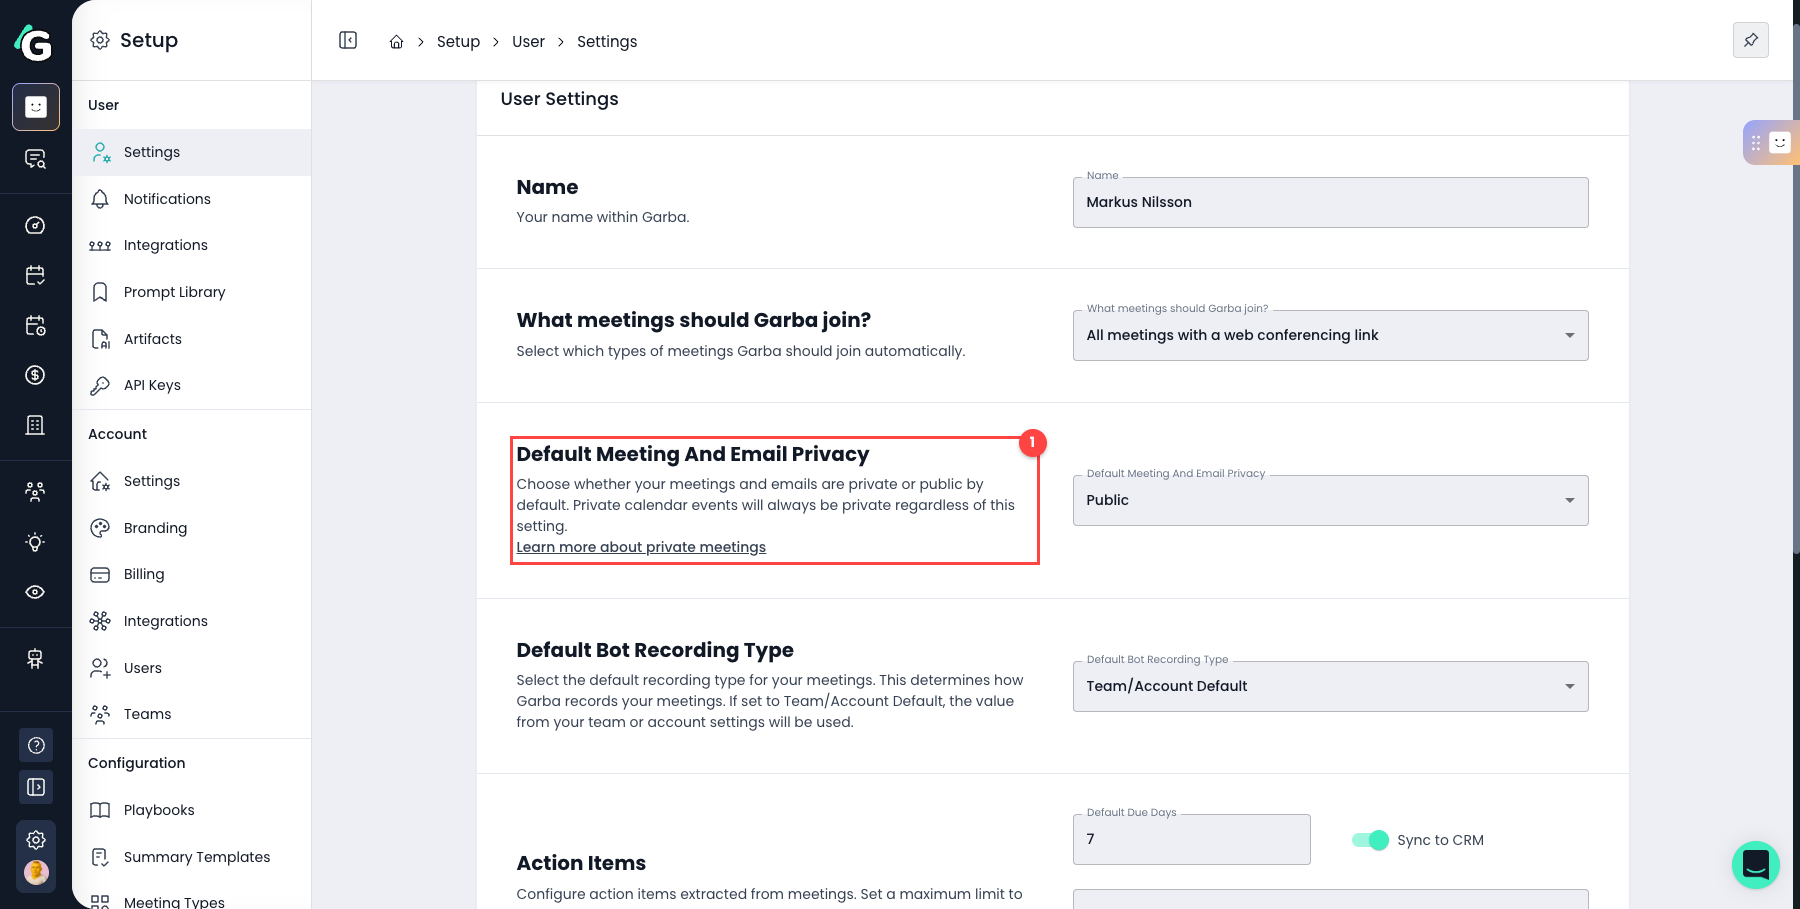1800x909 pixels.
Task: Click the Setup breadcrumb
Action: 458,42
